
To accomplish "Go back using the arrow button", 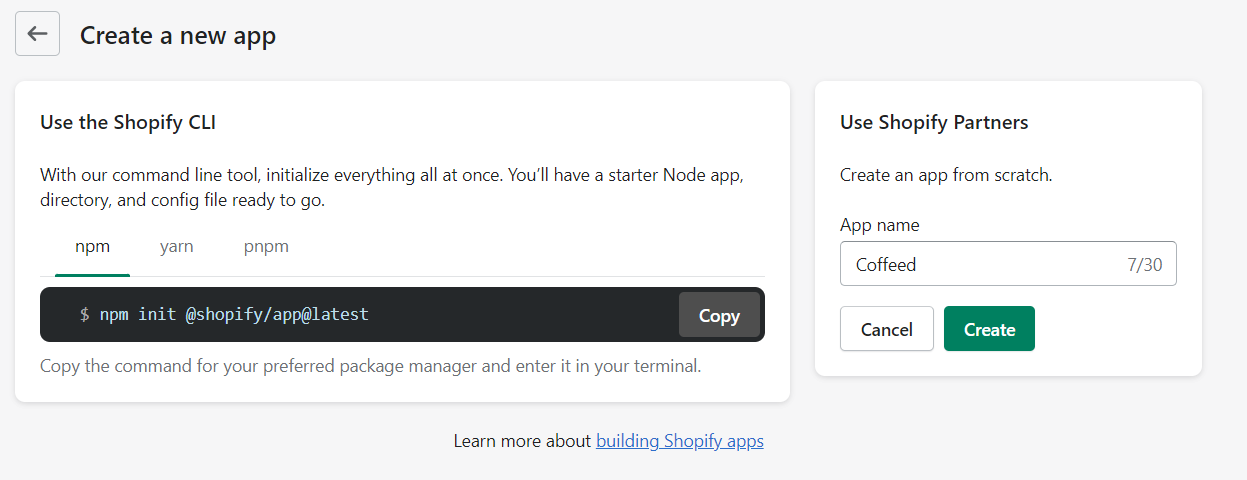I will 37,34.
